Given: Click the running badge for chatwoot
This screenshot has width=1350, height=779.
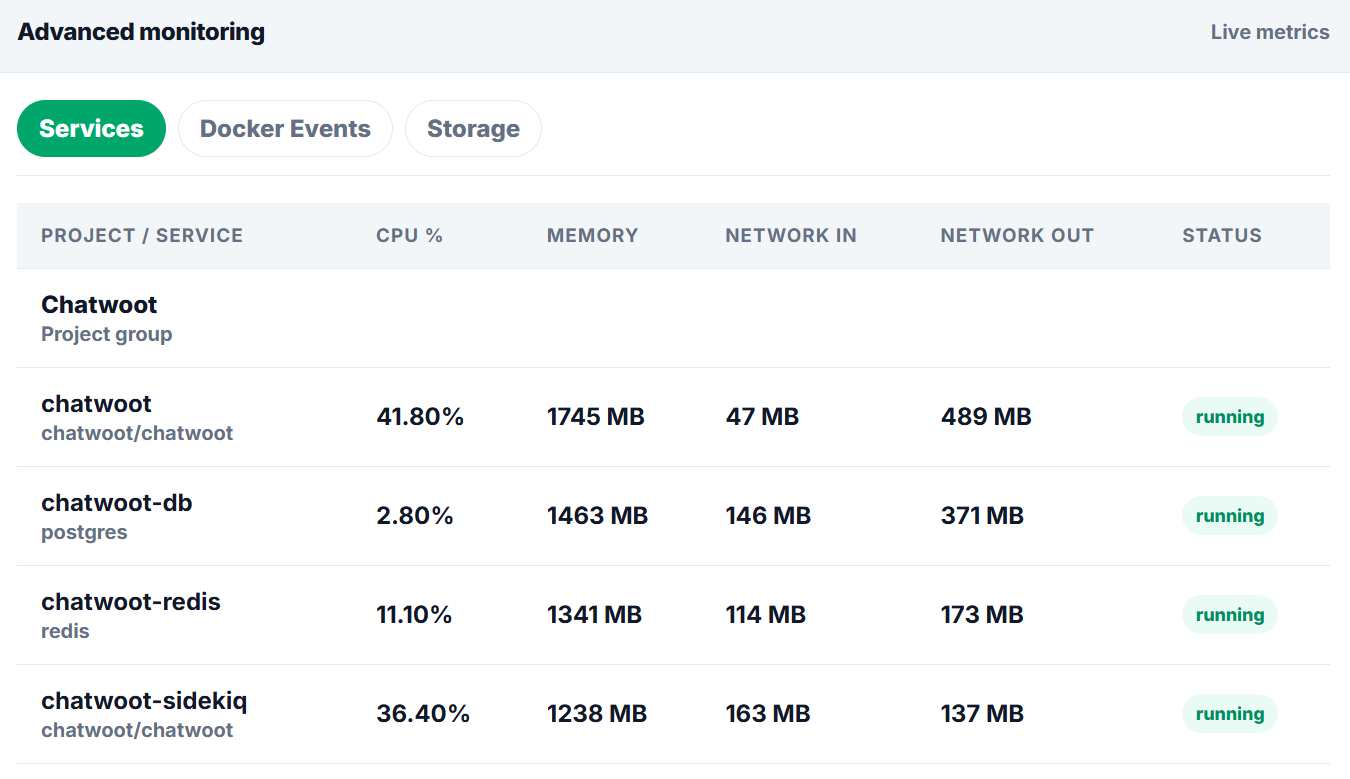Looking at the screenshot, I should pyautogui.click(x=1230, y=417).
